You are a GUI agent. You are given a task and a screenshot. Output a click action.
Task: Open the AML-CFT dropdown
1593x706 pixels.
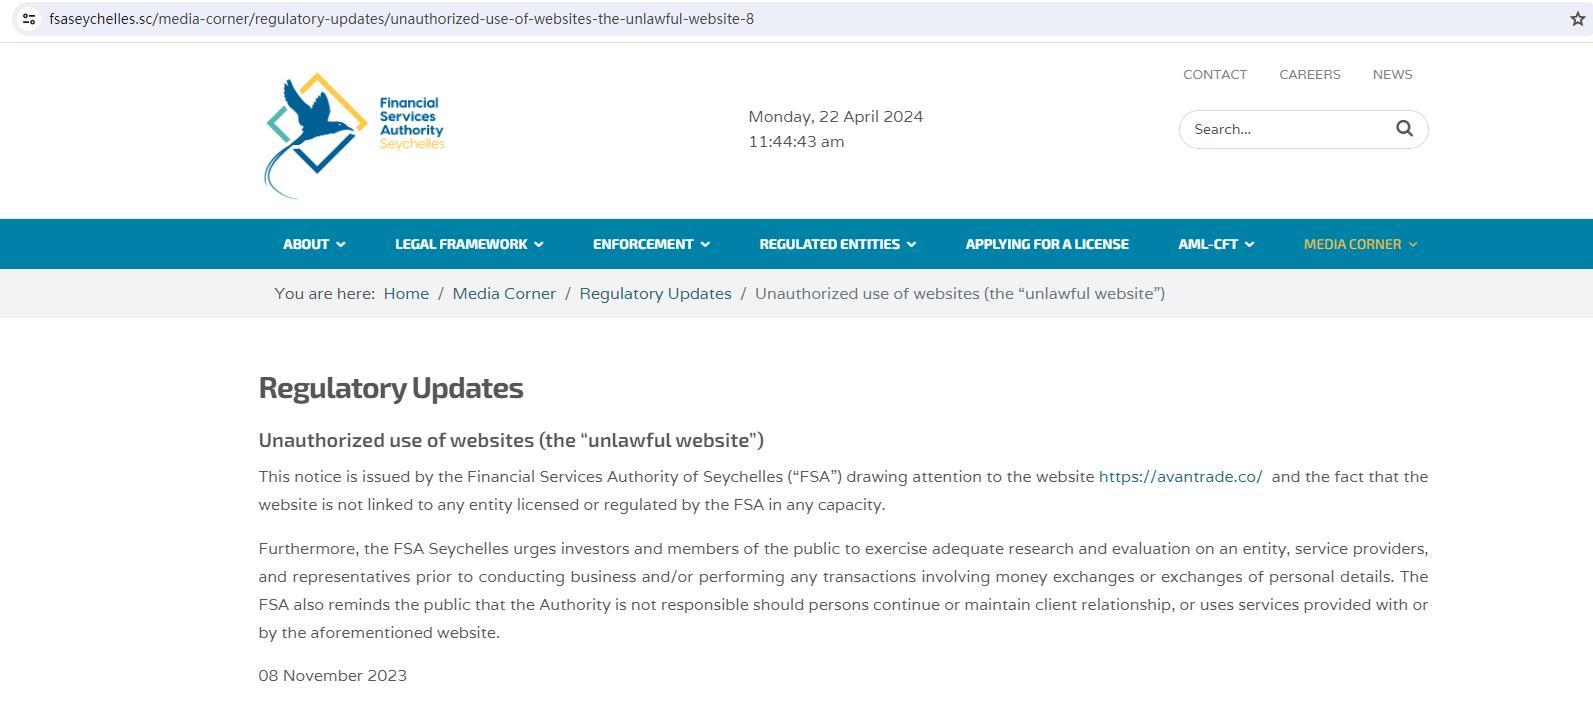click(x=1215, y=244)
